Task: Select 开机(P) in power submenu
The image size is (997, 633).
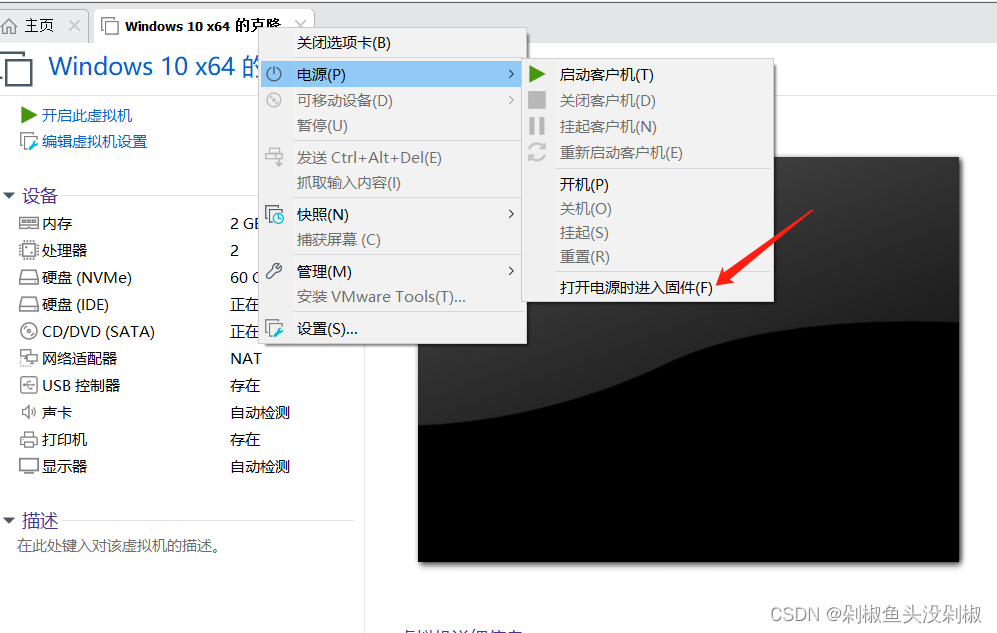Action: [648, 184]
